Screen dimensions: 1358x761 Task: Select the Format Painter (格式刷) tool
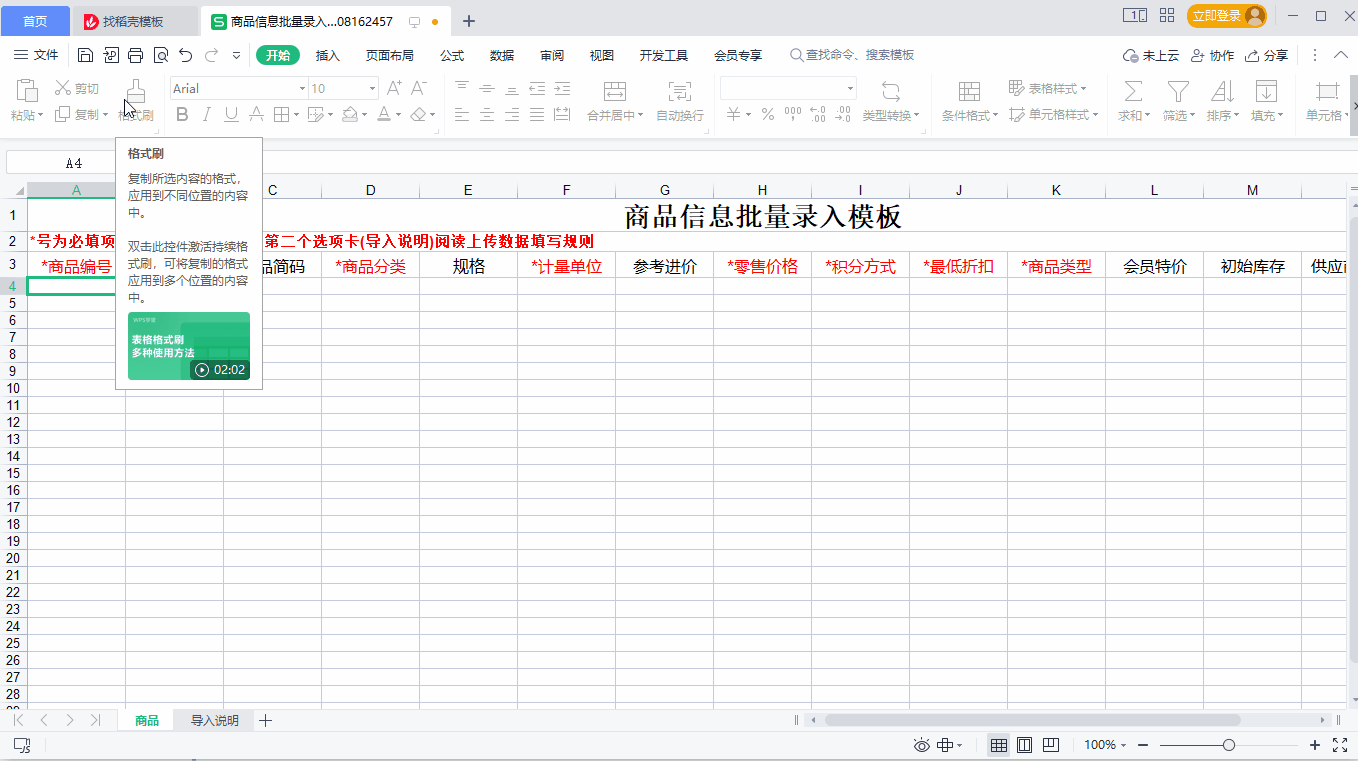135,100
